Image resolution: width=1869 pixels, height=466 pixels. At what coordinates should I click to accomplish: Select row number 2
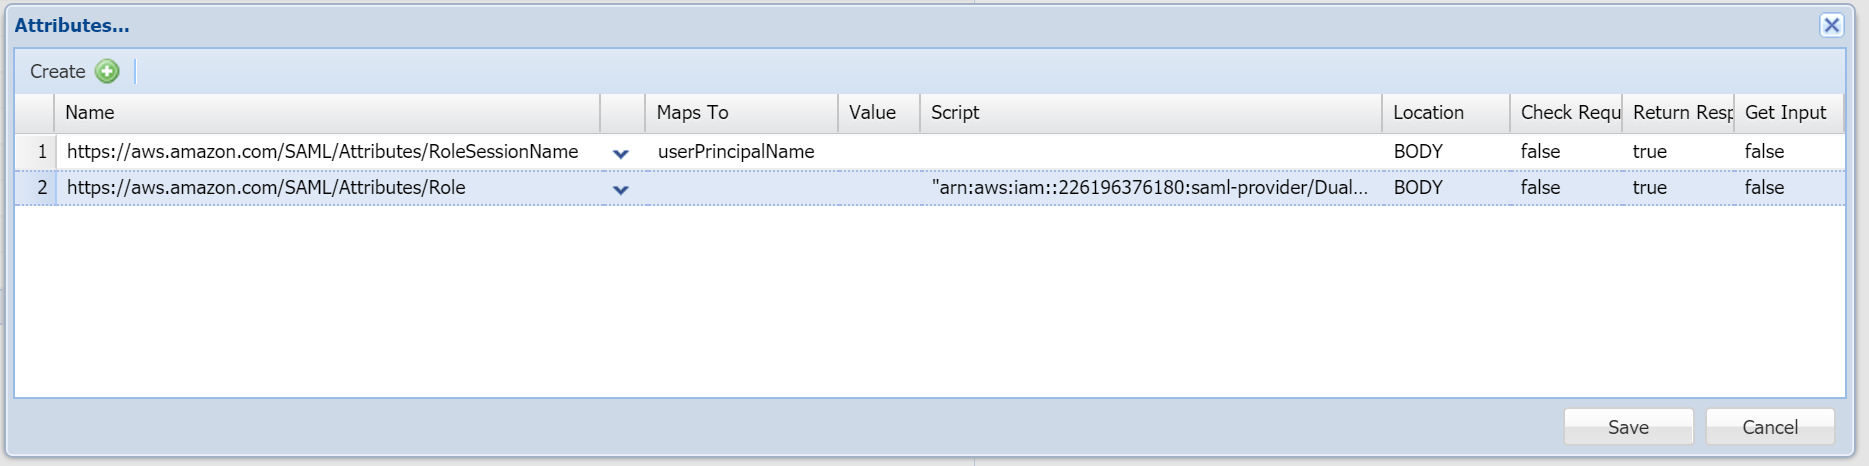pyautogui.click(x=41, y=188)
